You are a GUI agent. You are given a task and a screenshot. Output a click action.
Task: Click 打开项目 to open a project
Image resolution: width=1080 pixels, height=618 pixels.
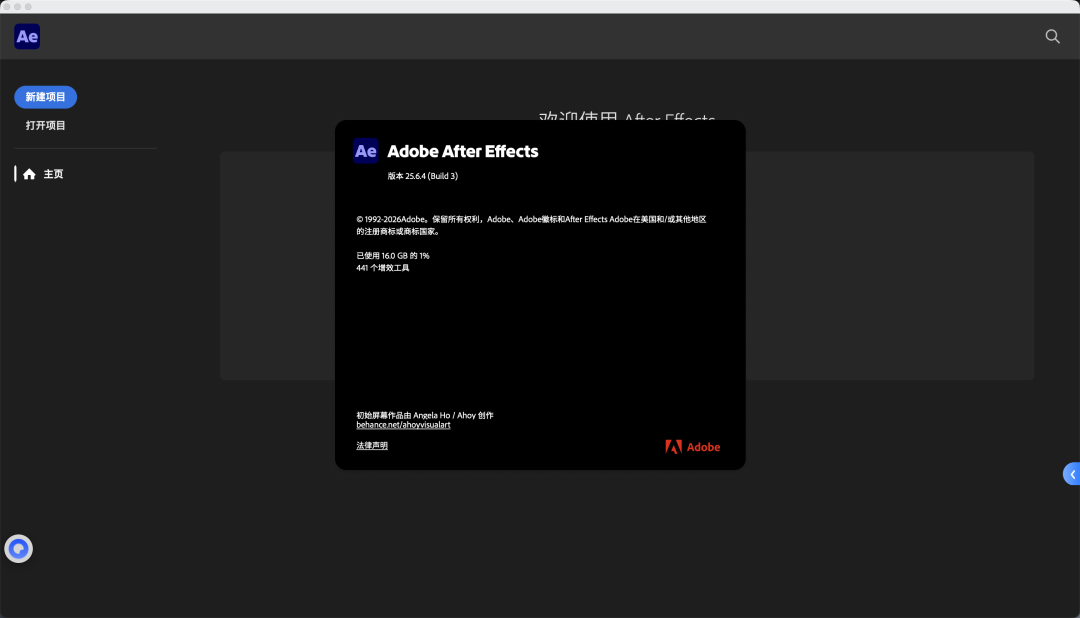coord(46,125)
